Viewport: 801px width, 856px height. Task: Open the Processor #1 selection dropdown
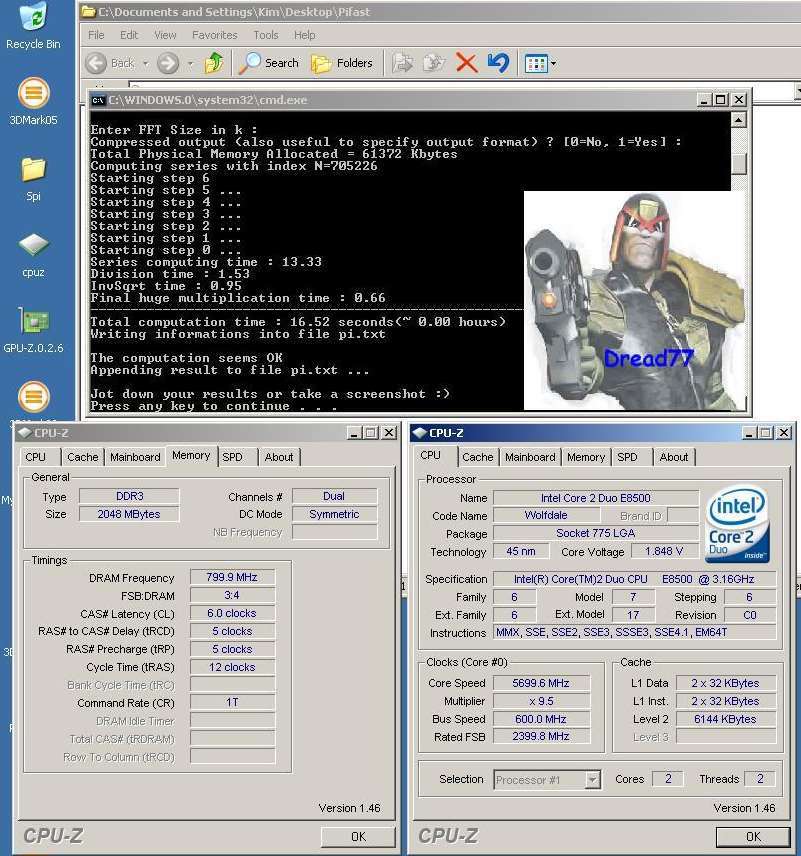pyautogui.click(x=593, y=780)
